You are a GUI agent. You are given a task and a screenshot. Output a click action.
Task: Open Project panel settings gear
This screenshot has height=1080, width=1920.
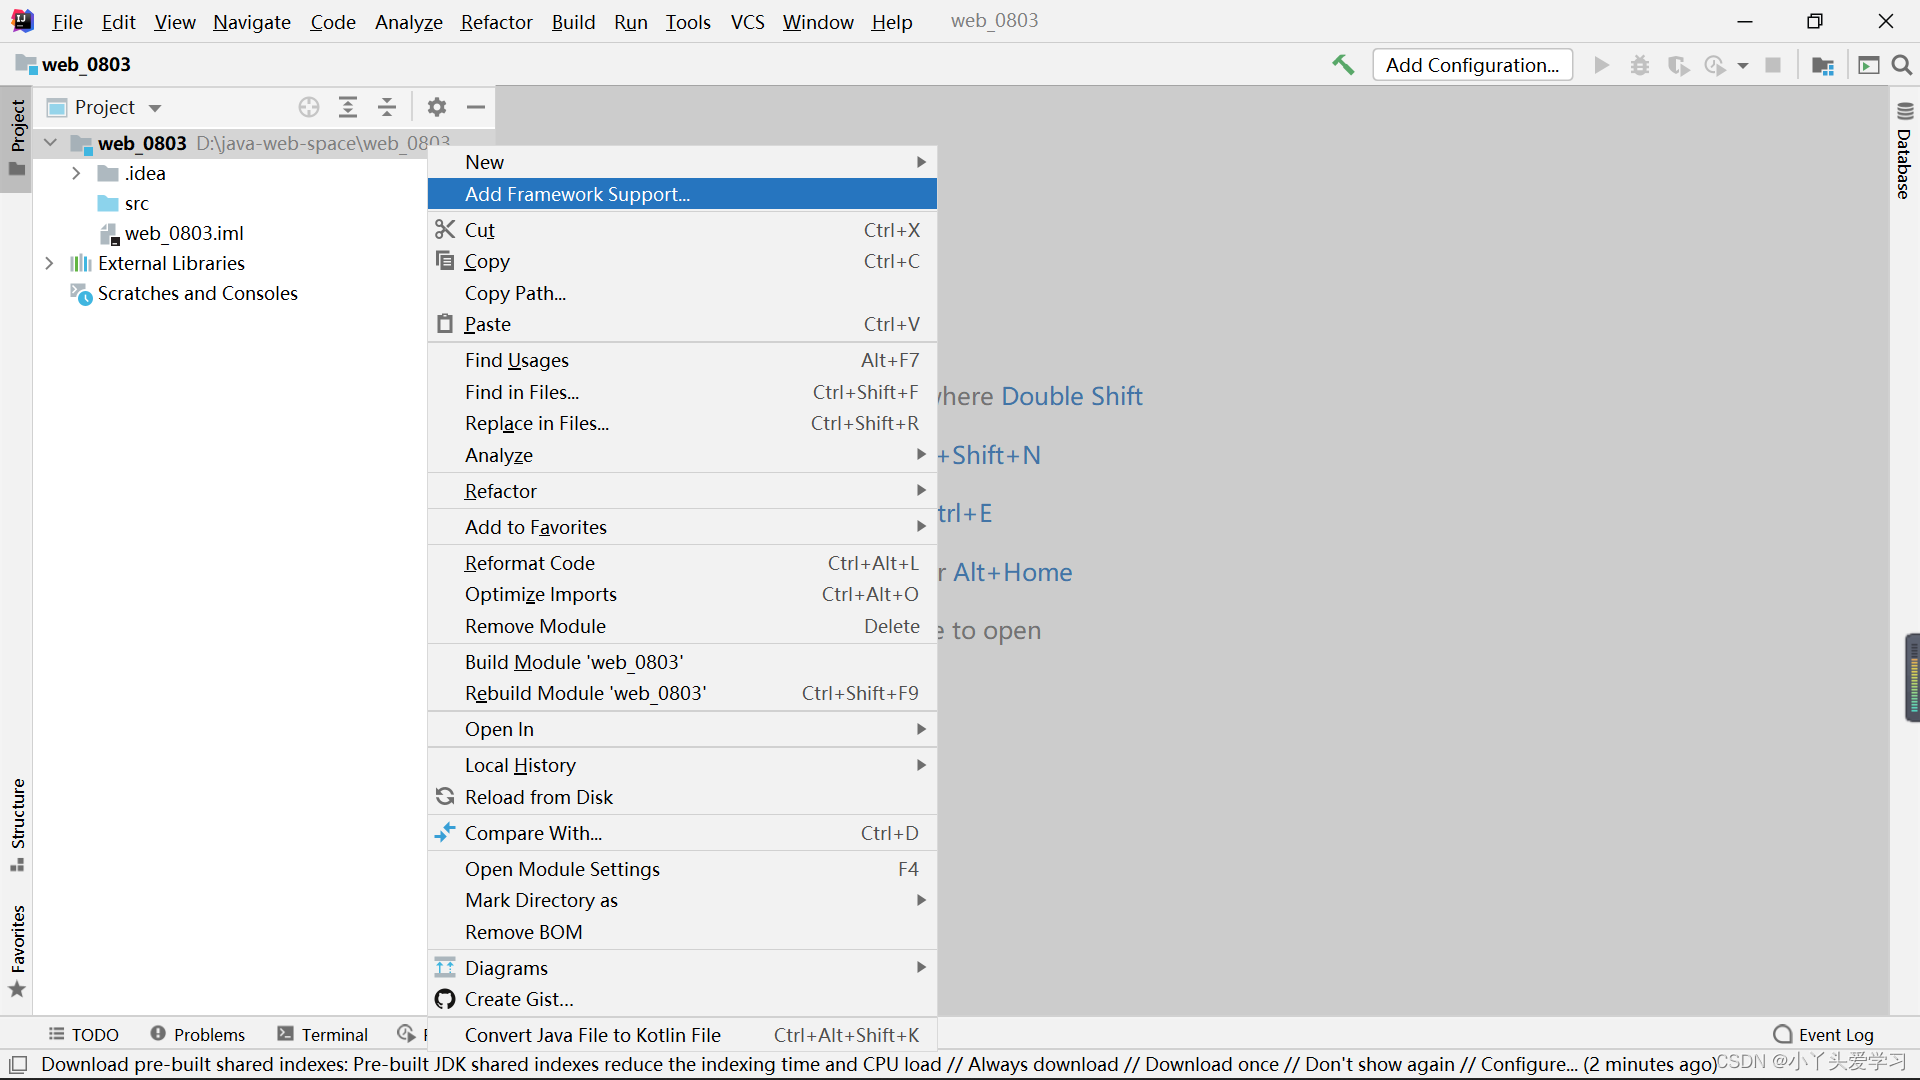437,107
